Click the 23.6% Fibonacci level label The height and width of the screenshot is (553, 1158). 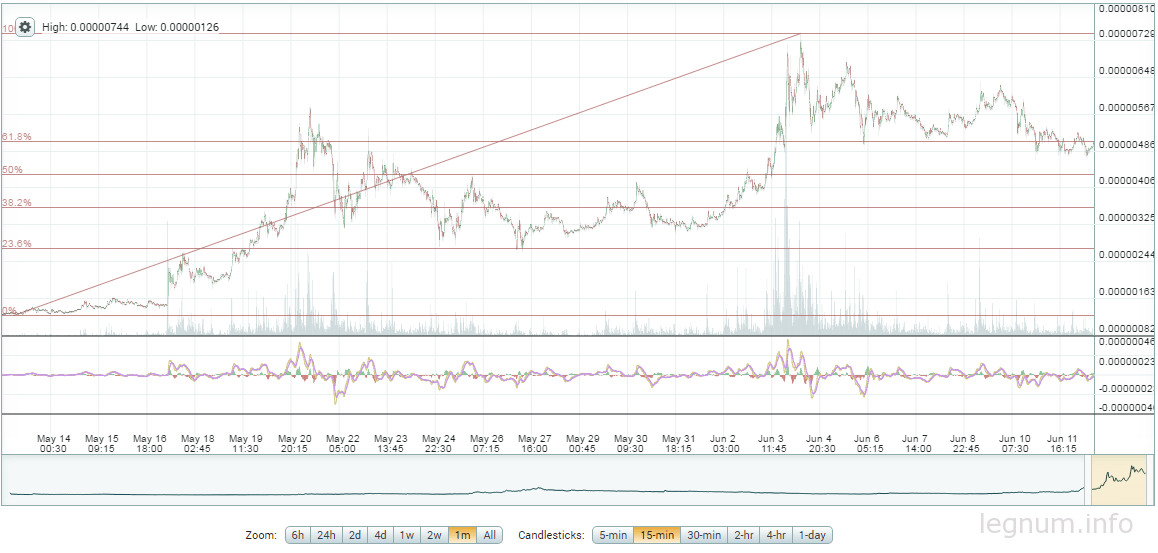coord(16,244)
